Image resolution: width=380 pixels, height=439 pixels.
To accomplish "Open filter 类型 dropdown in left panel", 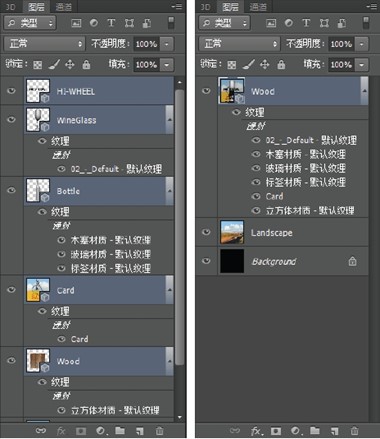I will [x=30, y=23].
